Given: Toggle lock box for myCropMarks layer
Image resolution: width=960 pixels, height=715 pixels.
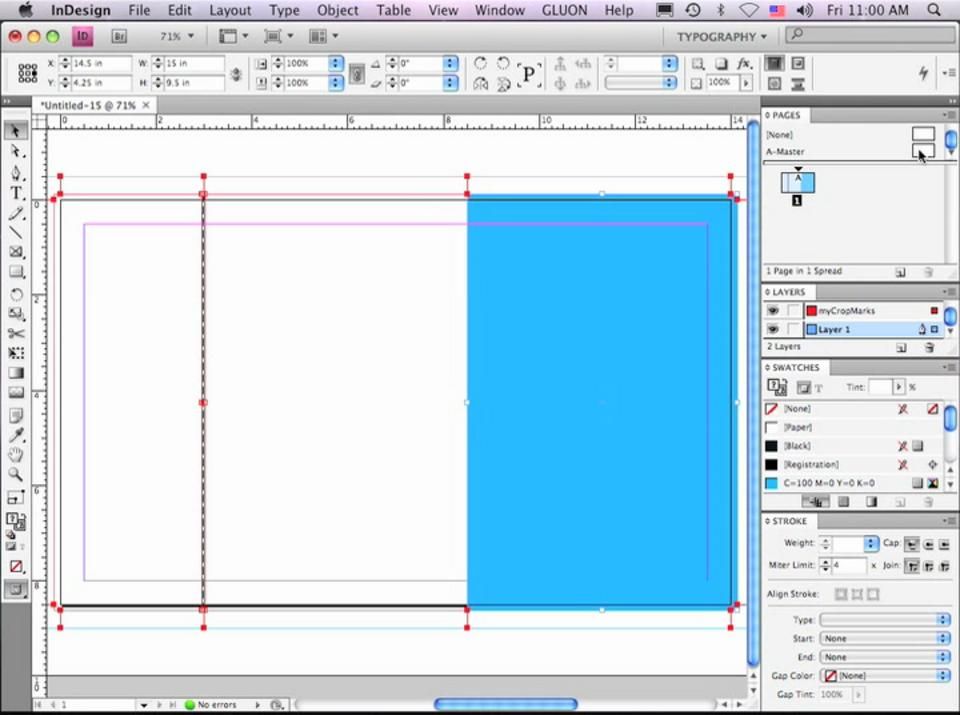Looking at the screenshot, I should (793, 310).
